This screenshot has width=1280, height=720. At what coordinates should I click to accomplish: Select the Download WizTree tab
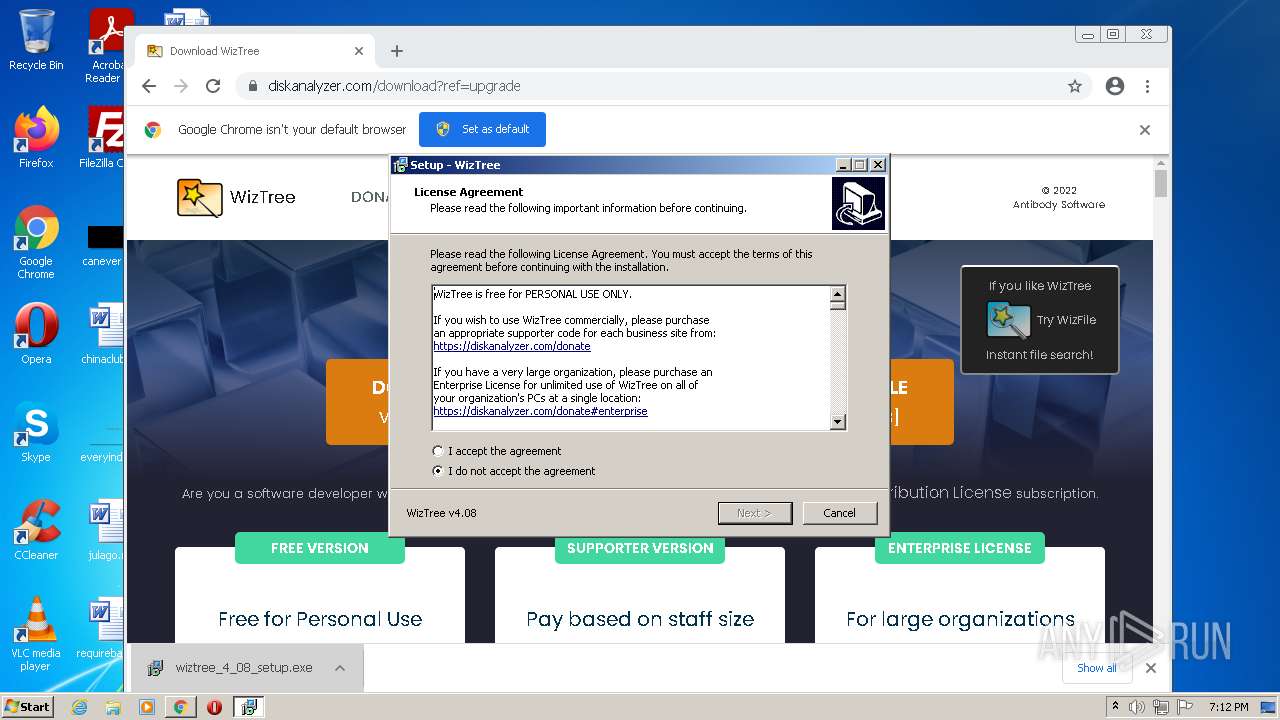coord(255,51)
